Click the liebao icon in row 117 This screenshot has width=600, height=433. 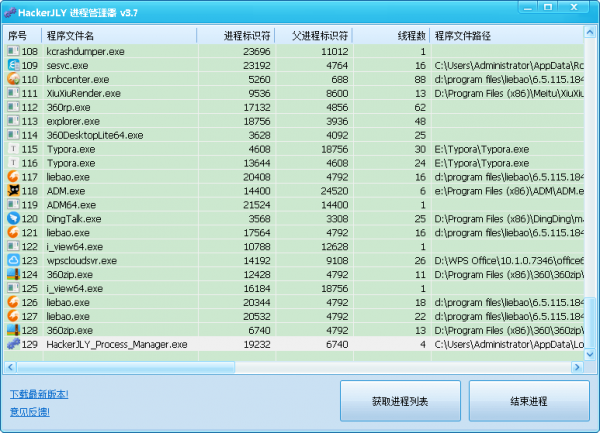(13, 177)
